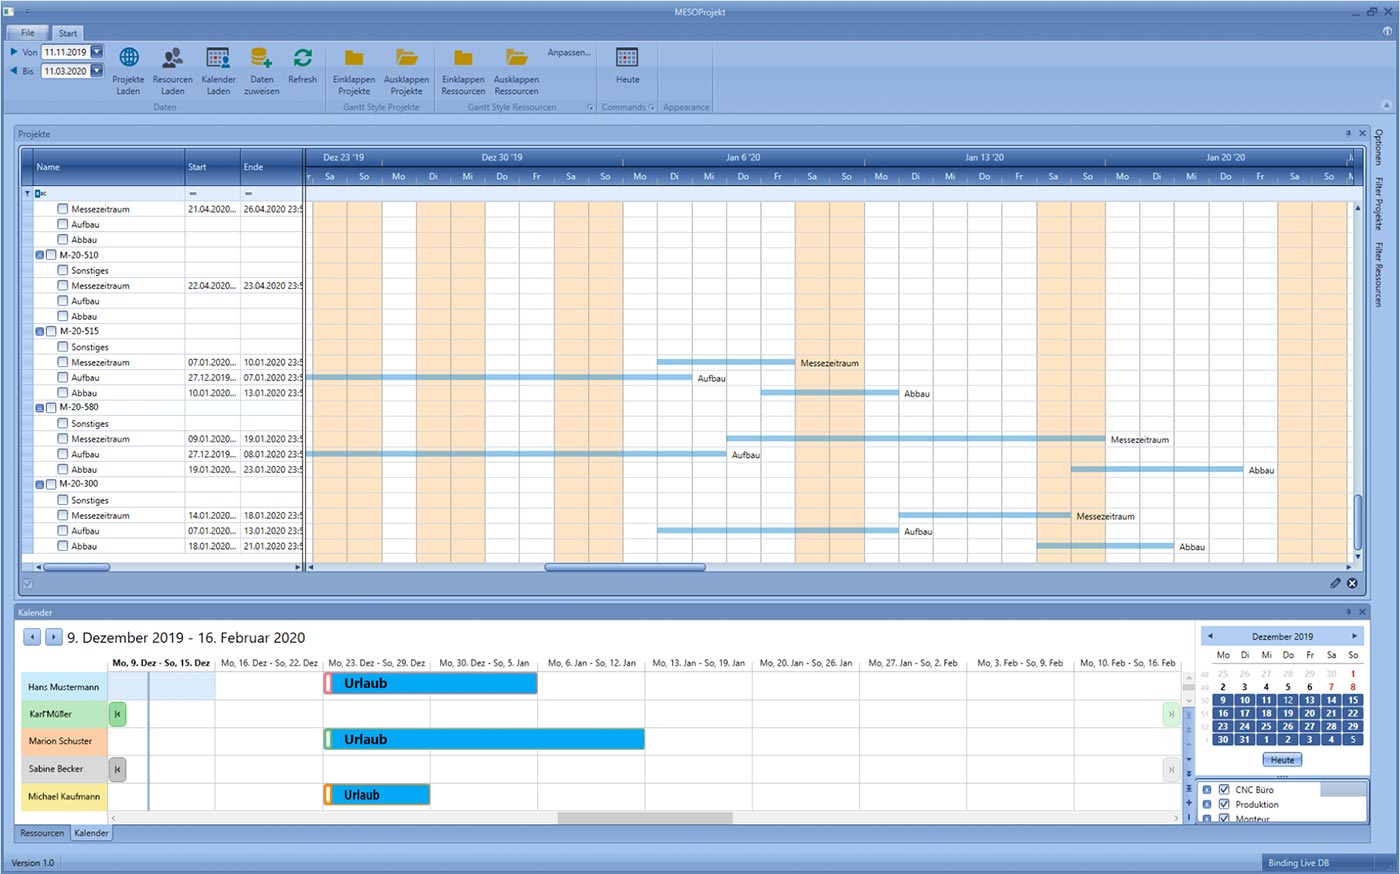
Task: Open the Filter Ressourcen side tab
Action: tap(1379, 274)
